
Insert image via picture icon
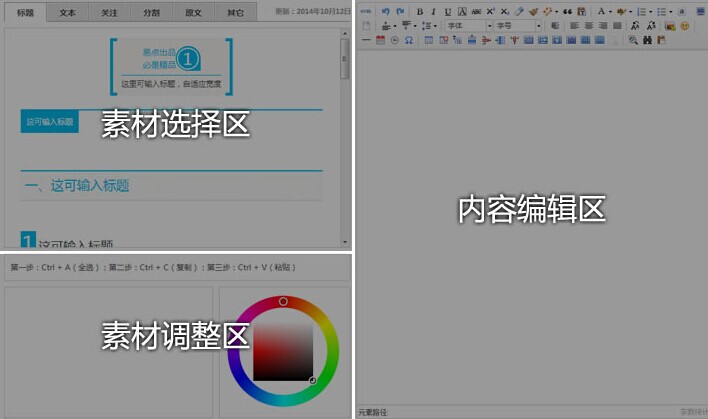(x=670, y=27)
